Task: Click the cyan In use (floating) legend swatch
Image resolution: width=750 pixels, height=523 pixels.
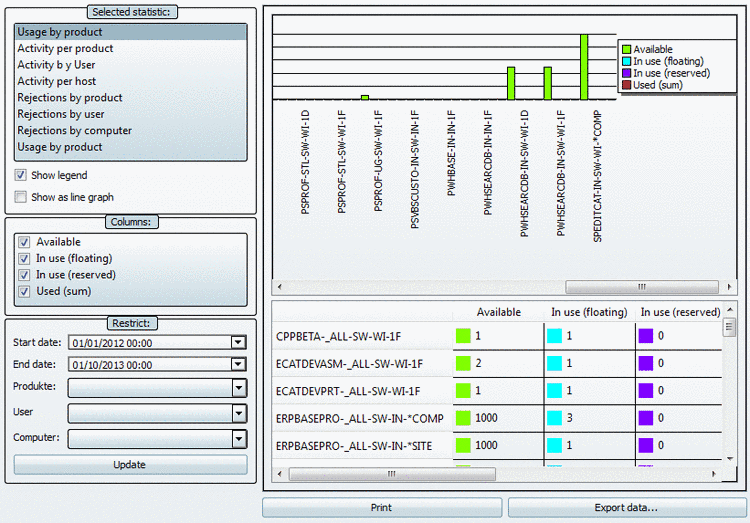Action: (627, 61)
